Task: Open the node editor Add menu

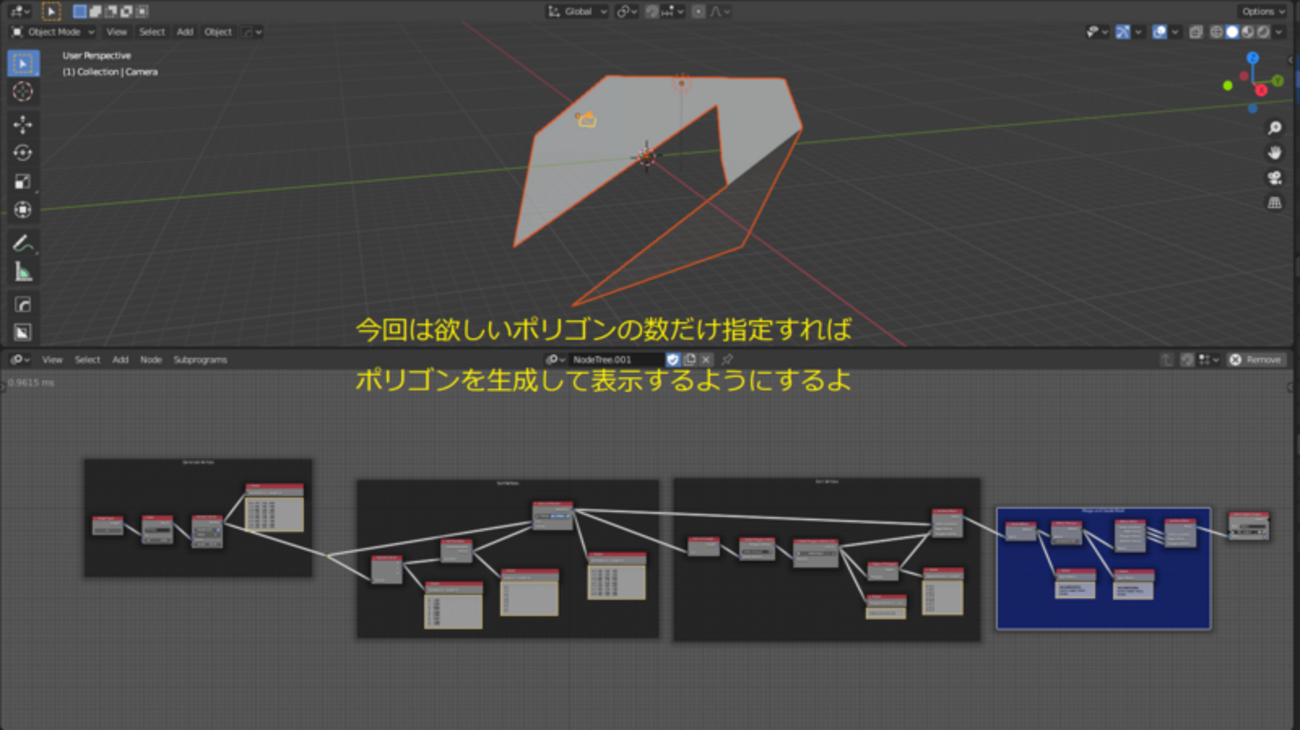Action: [120, 360]
